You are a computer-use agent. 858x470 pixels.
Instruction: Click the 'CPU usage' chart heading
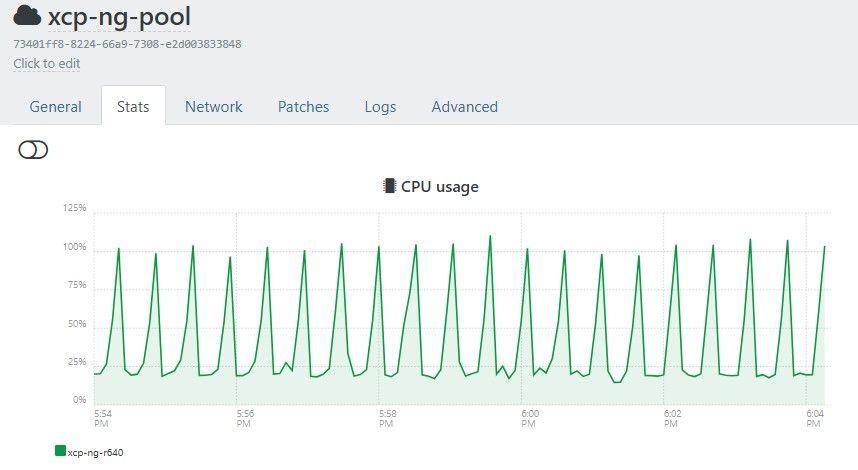pos(439,186)
